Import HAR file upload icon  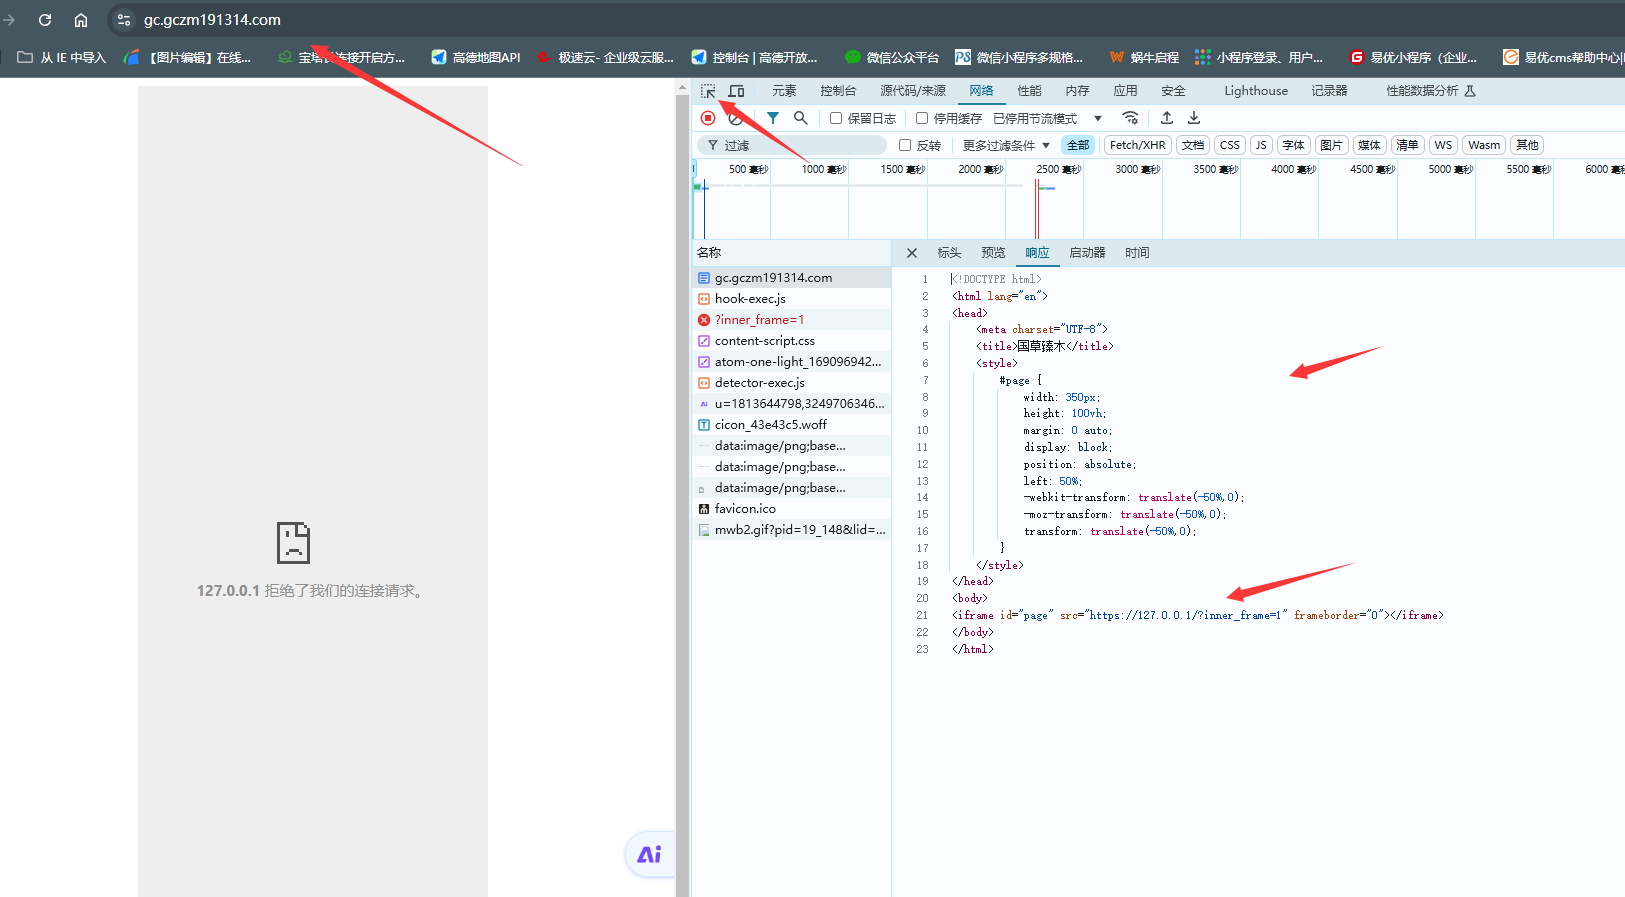(x=1167, y=118)
